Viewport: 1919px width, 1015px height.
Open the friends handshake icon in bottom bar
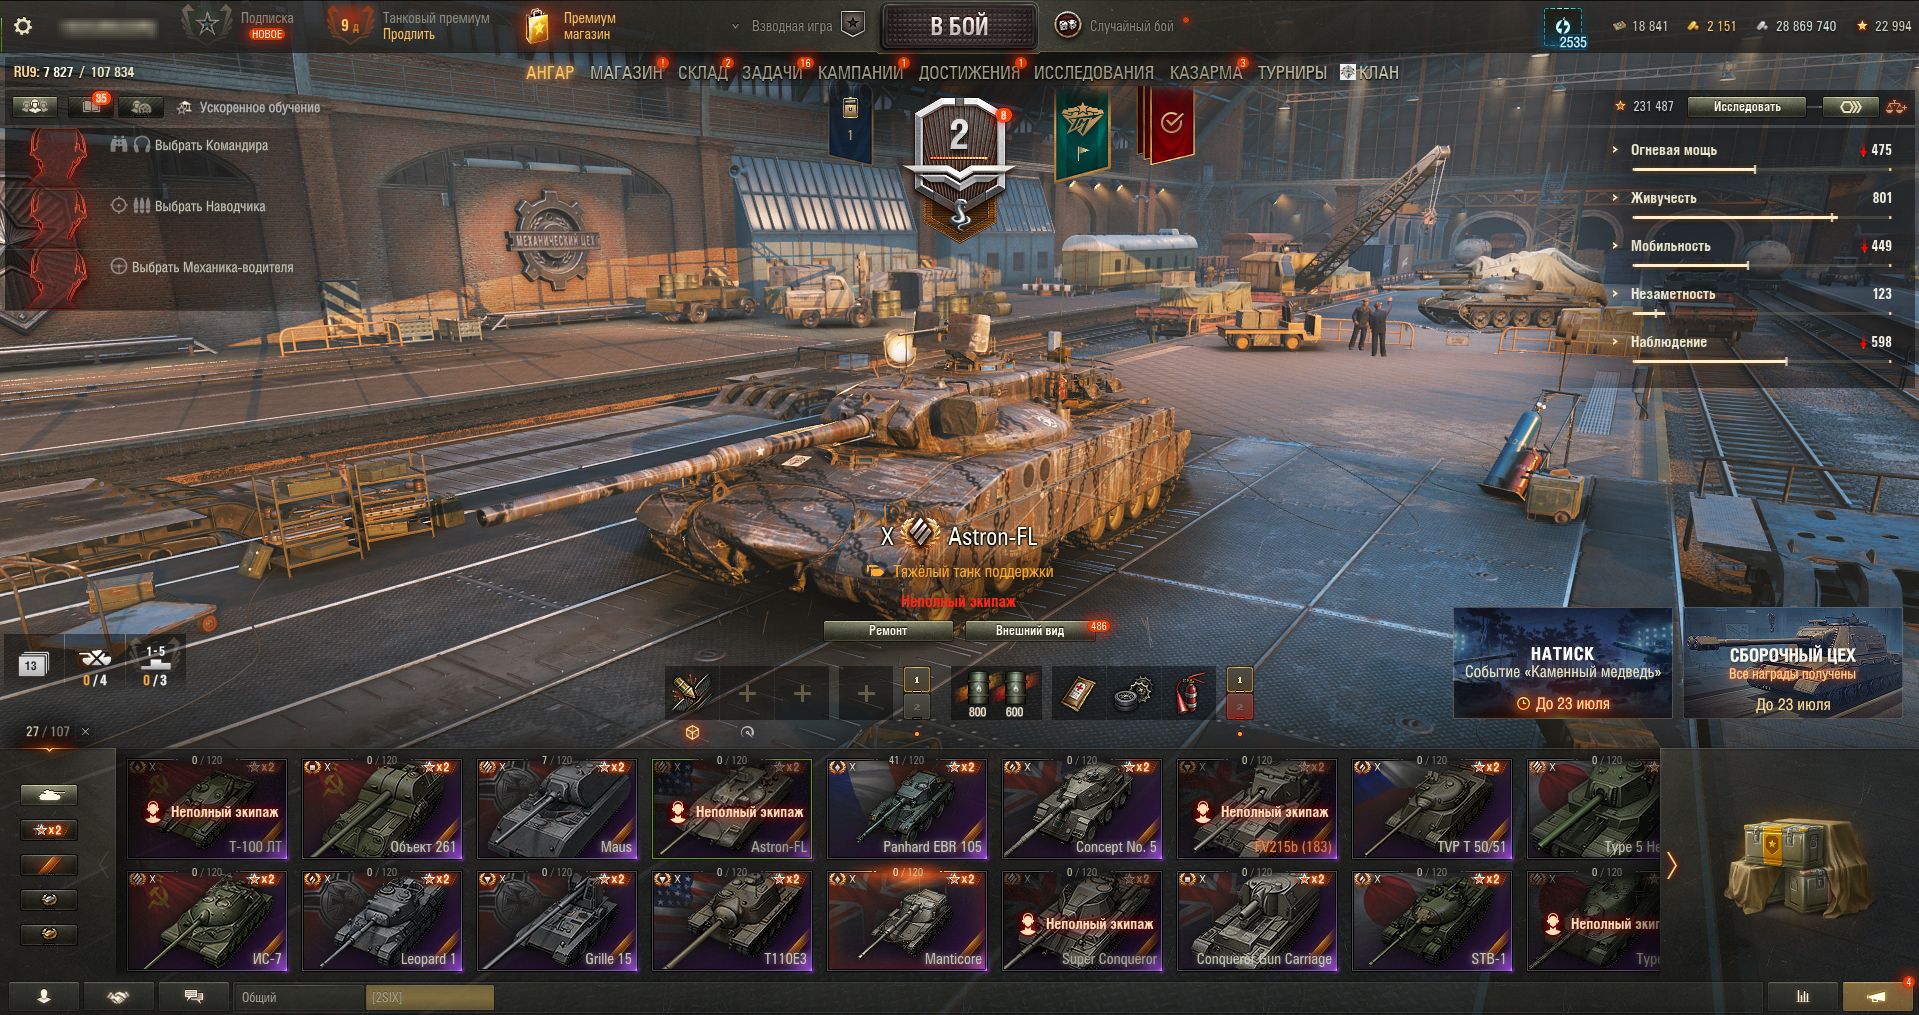coord(118,997)
